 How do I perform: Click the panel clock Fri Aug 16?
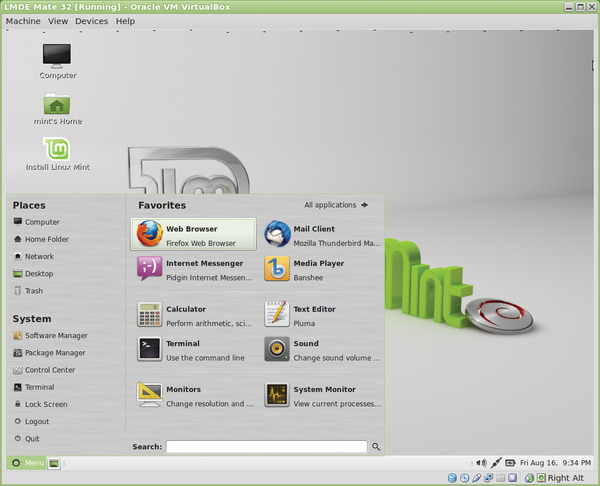click(555, 463)
